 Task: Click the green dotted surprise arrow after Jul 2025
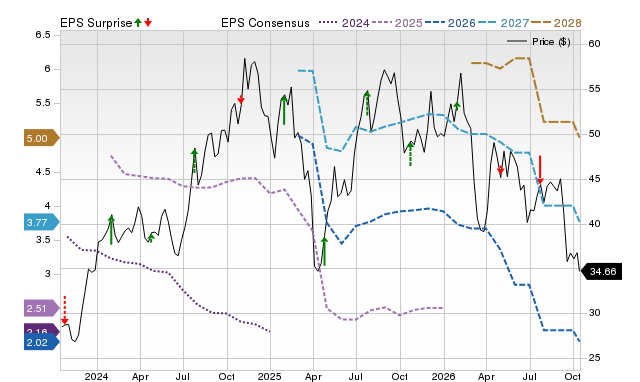pos(367,104)
